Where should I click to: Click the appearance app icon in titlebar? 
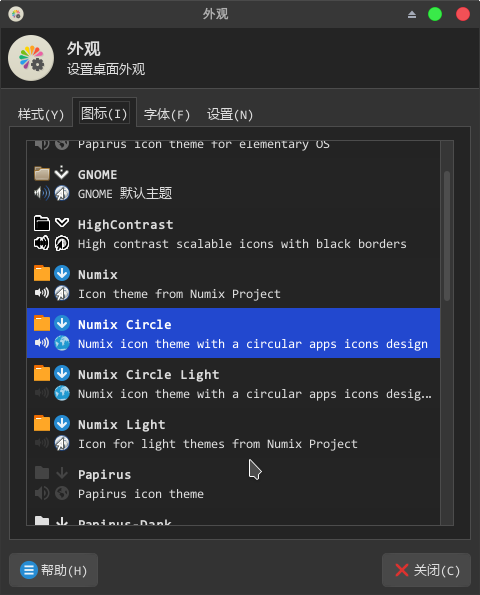point(16,14)
